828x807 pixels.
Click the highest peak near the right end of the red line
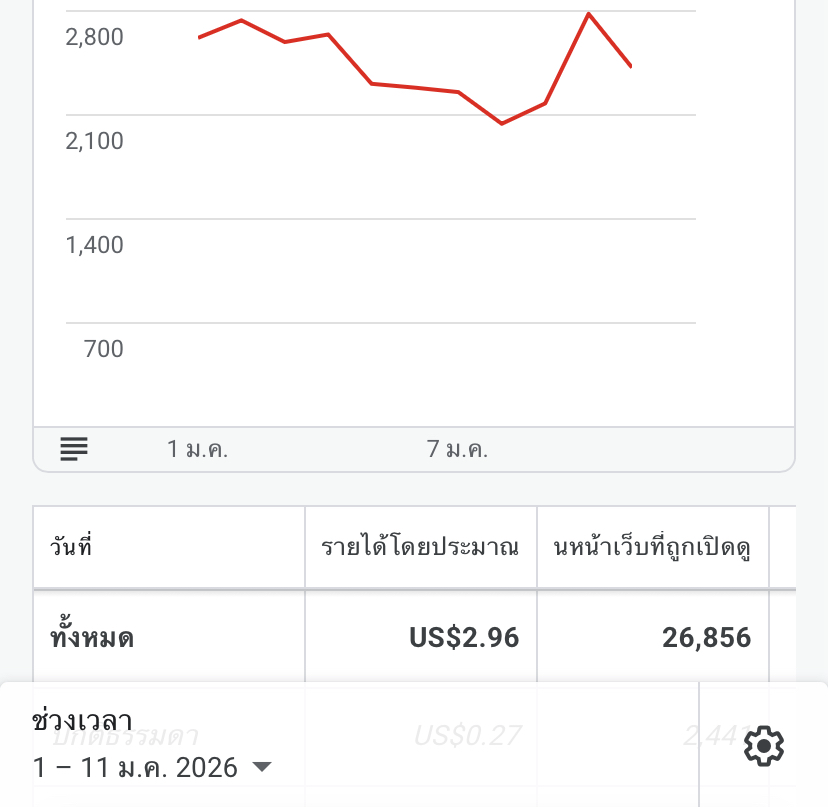(x=589, y=14)
